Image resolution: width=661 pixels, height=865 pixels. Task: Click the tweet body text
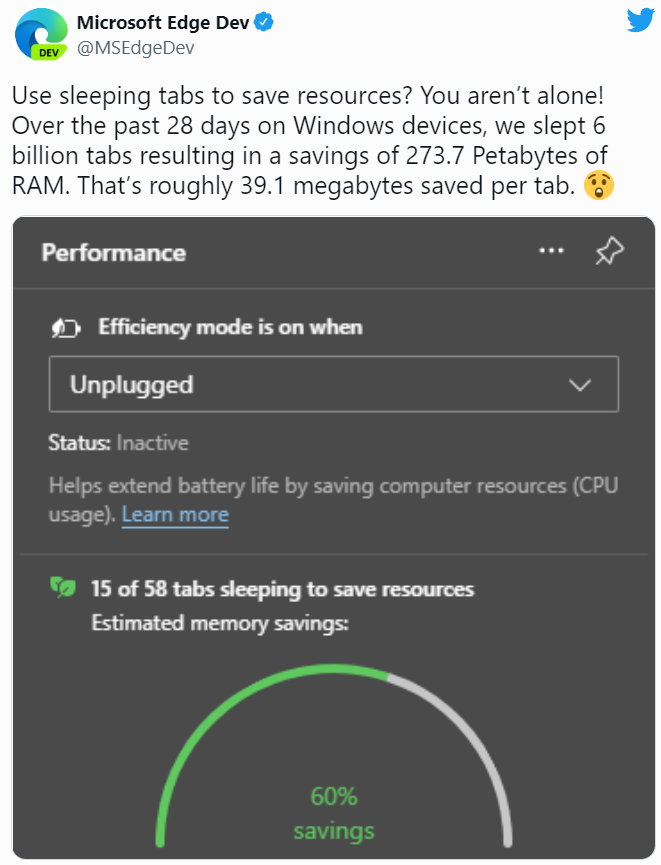click(x=310, y=141)
